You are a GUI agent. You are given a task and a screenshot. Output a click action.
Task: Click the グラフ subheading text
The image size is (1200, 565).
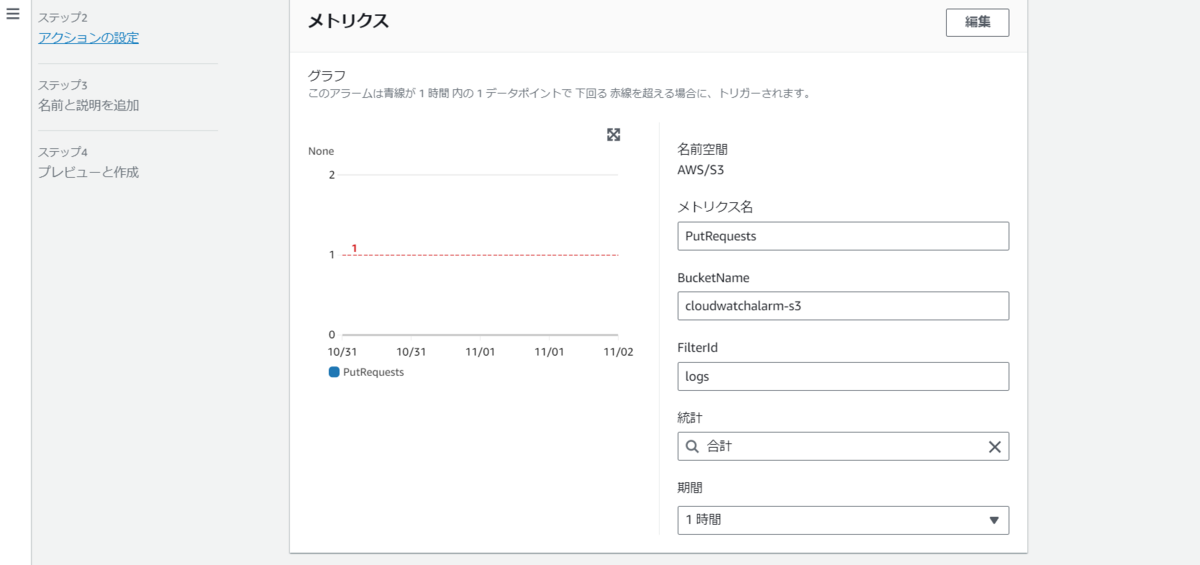[x=327, y=75]
